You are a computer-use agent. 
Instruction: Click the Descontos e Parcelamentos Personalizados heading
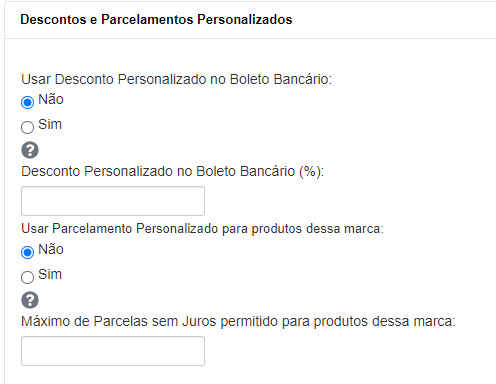(156, 19)
